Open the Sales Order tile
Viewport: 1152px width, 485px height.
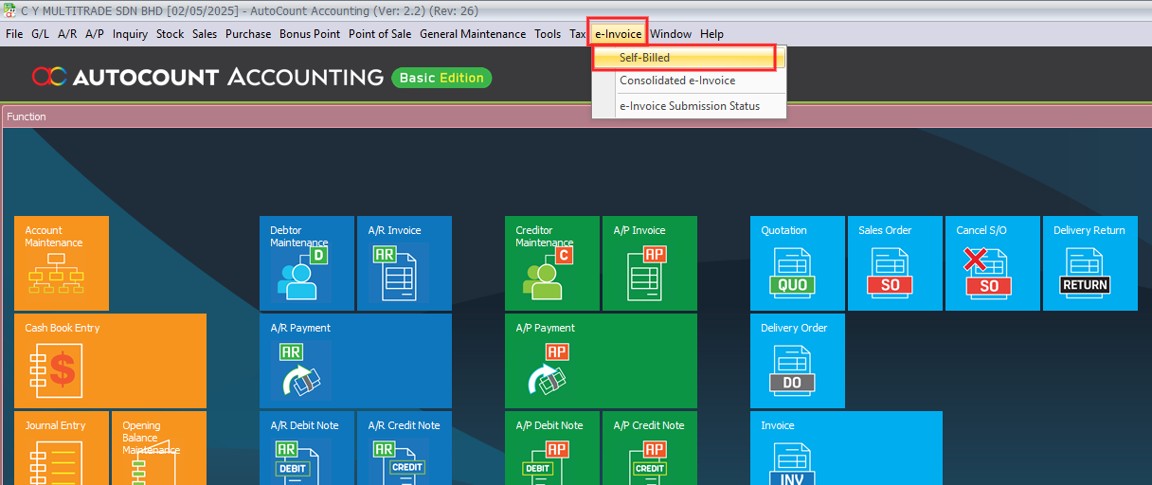point(894,263)
